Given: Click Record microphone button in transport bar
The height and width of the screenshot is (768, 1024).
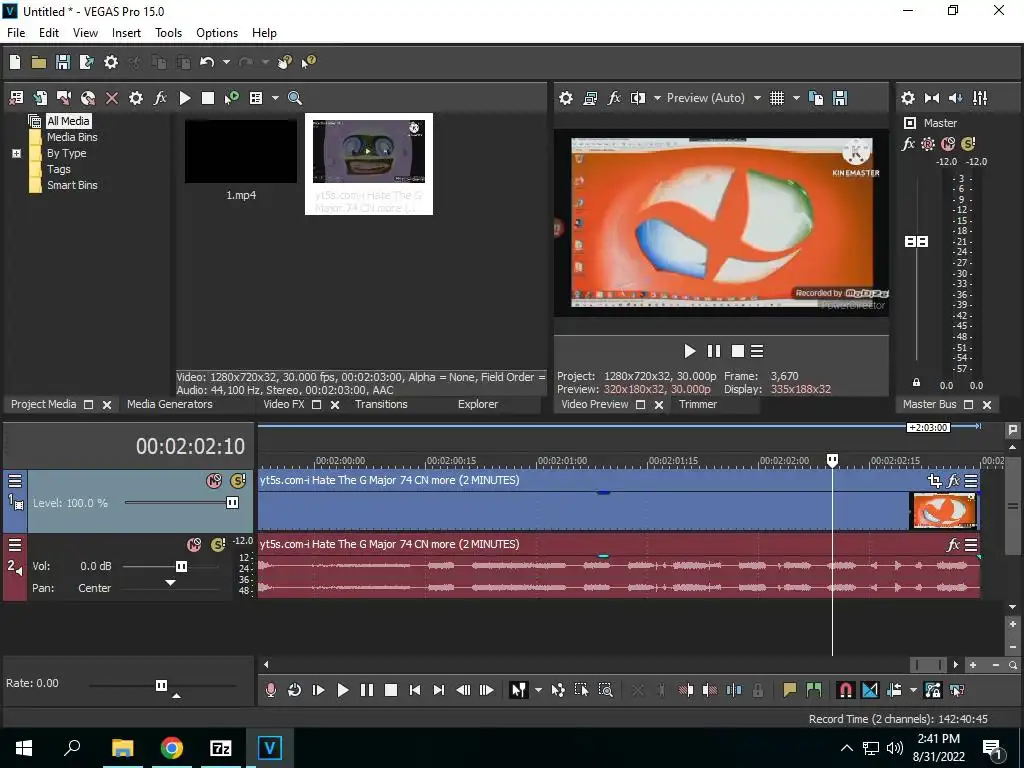Looking at the screenshot, I should pyautogui.click(x=270, y=690).
